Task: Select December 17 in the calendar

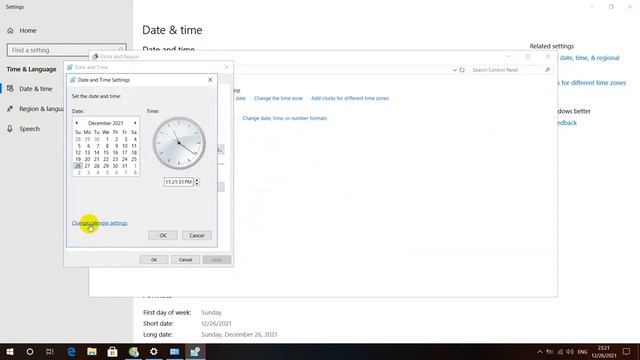Action: click(x=124, y=152)
